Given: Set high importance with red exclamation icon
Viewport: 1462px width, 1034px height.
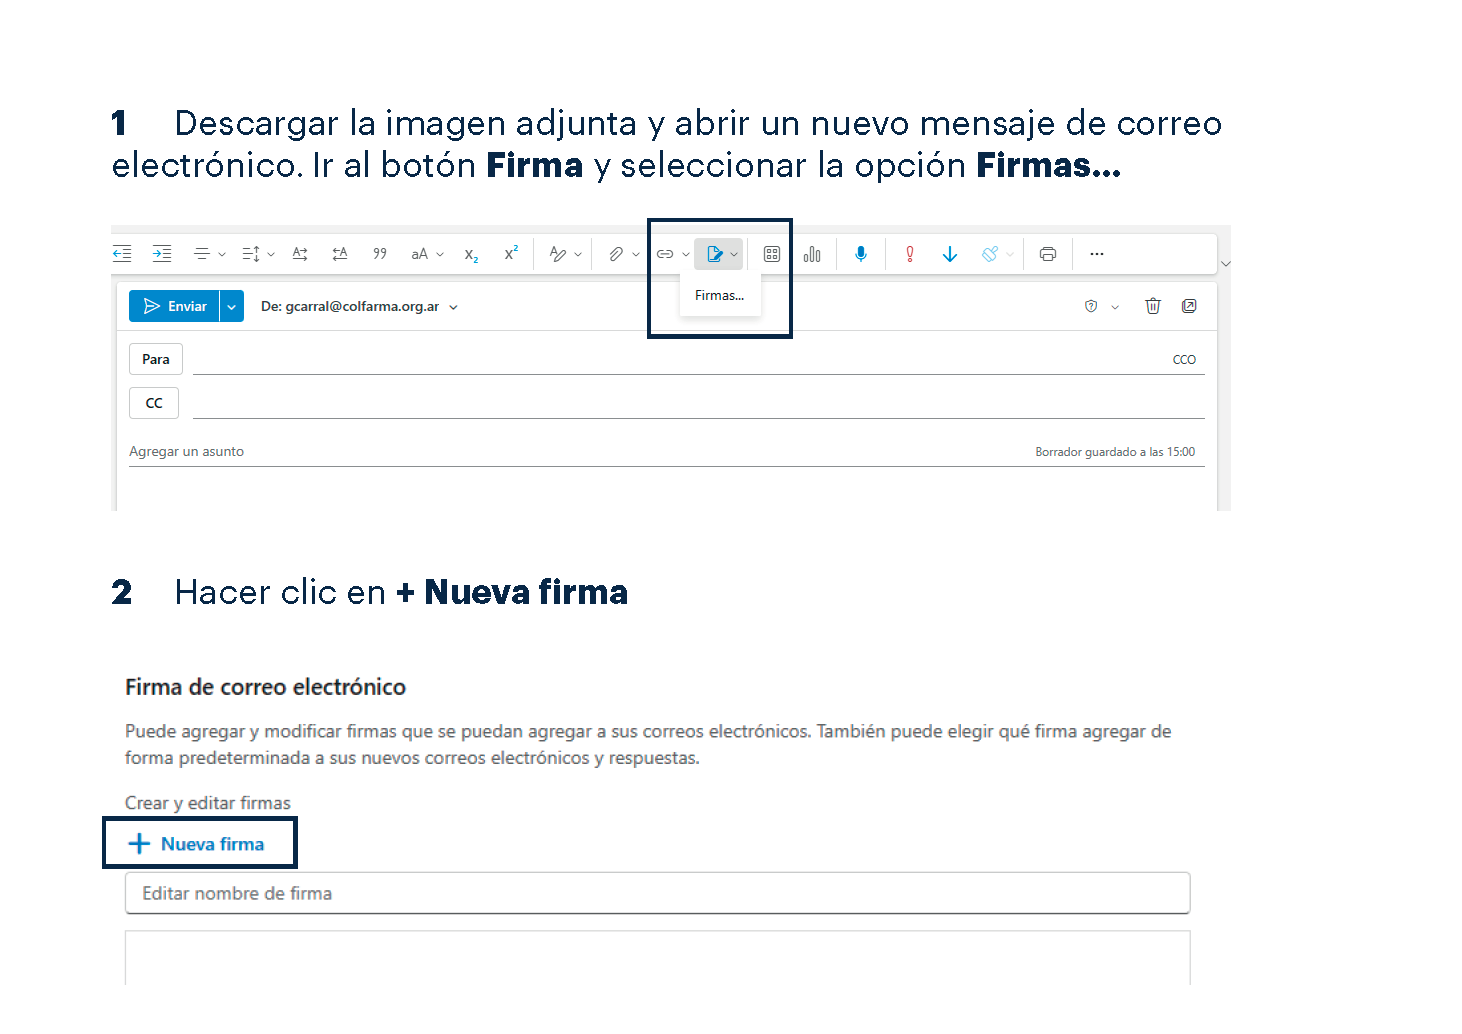Looking at the screenshot, I should click(909, 254).
